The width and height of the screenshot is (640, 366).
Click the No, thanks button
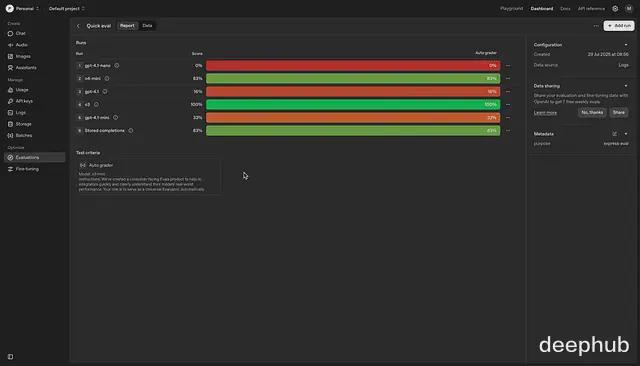[592, 112]
